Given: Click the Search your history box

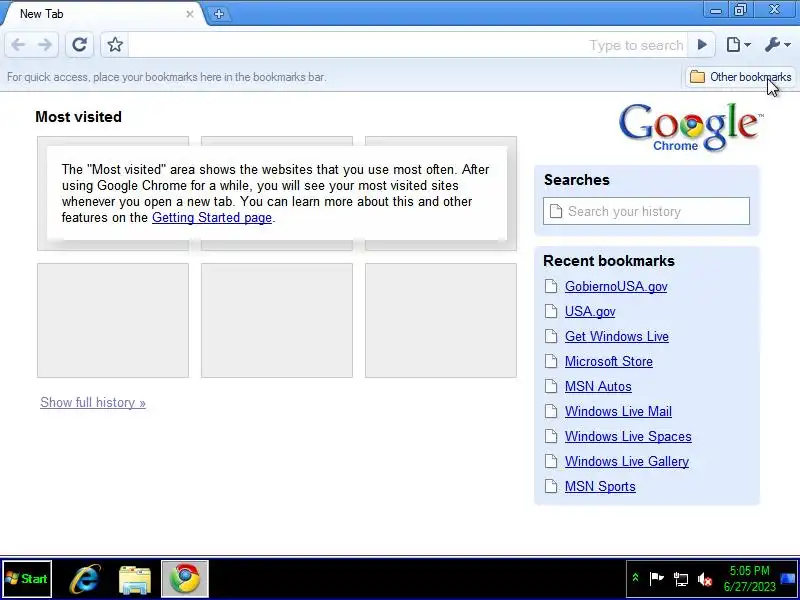Looking at the screenshot, I should point(646,211).
